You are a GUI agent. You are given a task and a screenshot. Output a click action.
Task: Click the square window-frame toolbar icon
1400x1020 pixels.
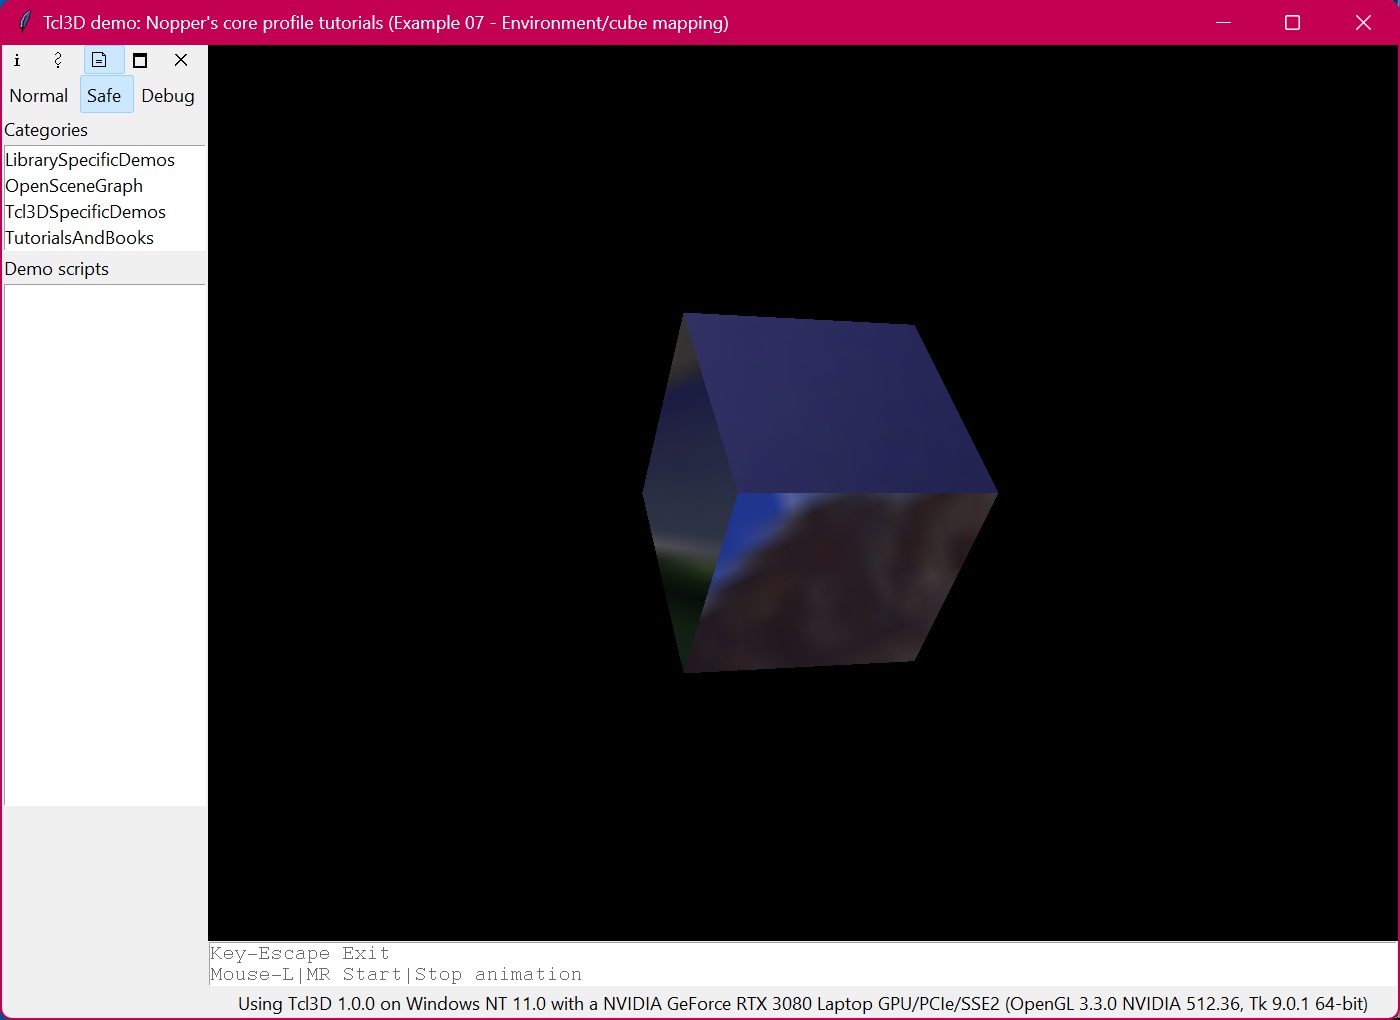pyautogui.click(x=140, y=60)
